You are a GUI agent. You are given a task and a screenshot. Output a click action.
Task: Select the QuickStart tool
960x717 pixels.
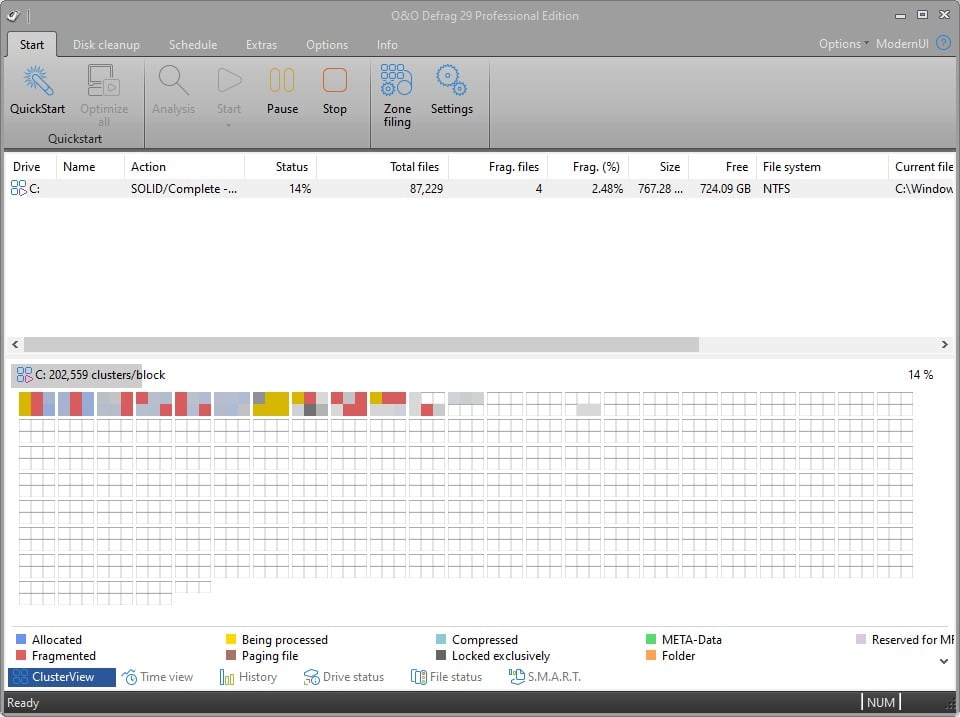coord(36,88)
